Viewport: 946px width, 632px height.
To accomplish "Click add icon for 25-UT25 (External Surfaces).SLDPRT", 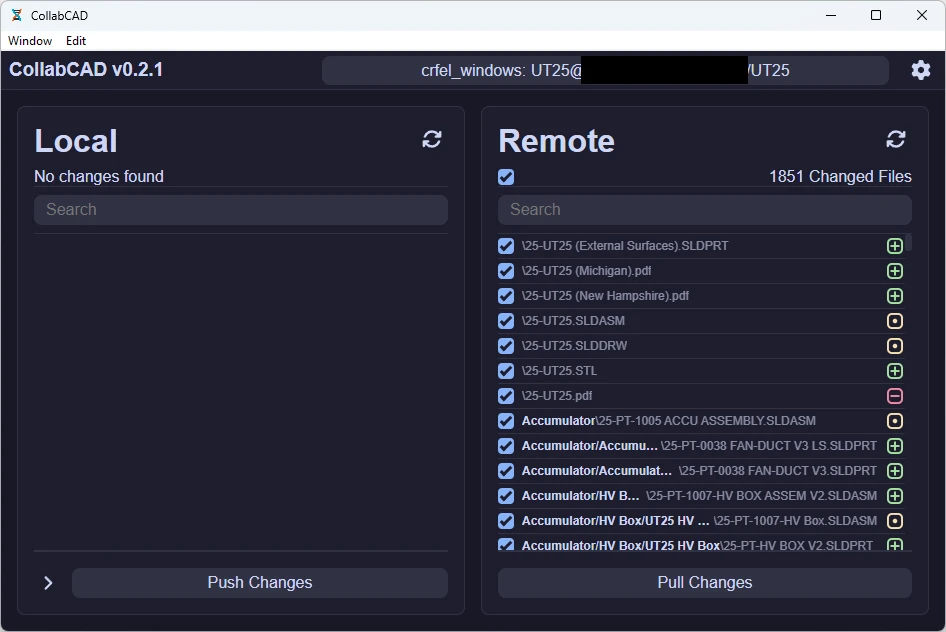I will pyautogui.click(x=895, y=245).
